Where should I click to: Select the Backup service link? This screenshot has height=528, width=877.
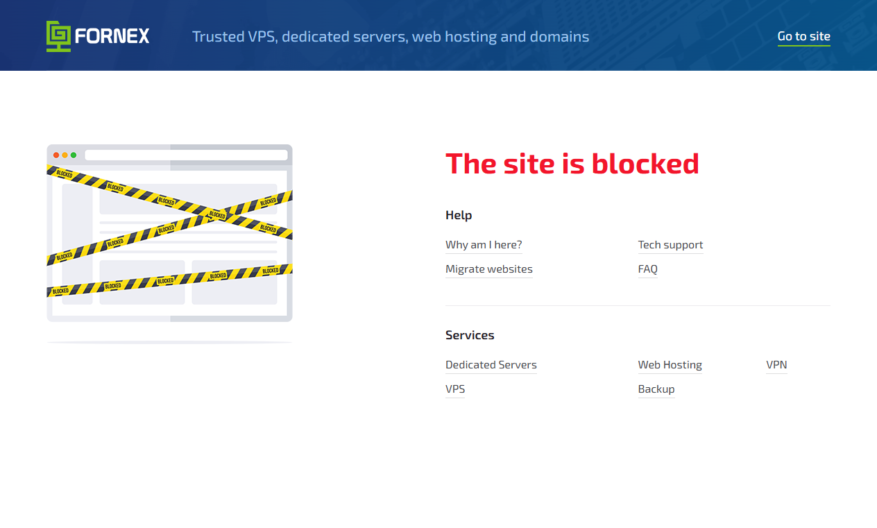pyautogui.click(x=656, y=389)
